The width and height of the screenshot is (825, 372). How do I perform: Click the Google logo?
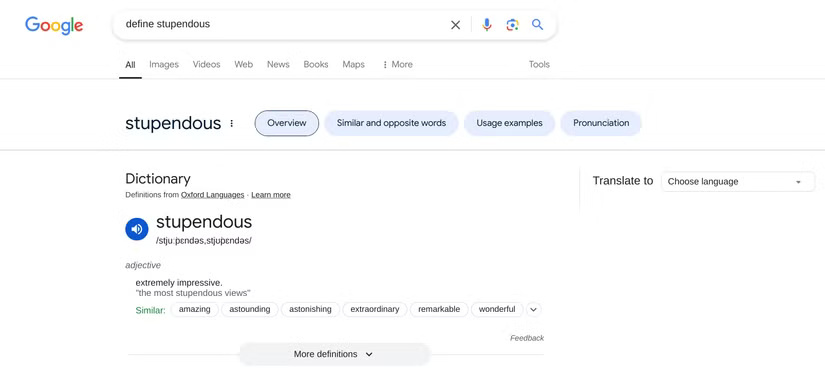point(54,25)
